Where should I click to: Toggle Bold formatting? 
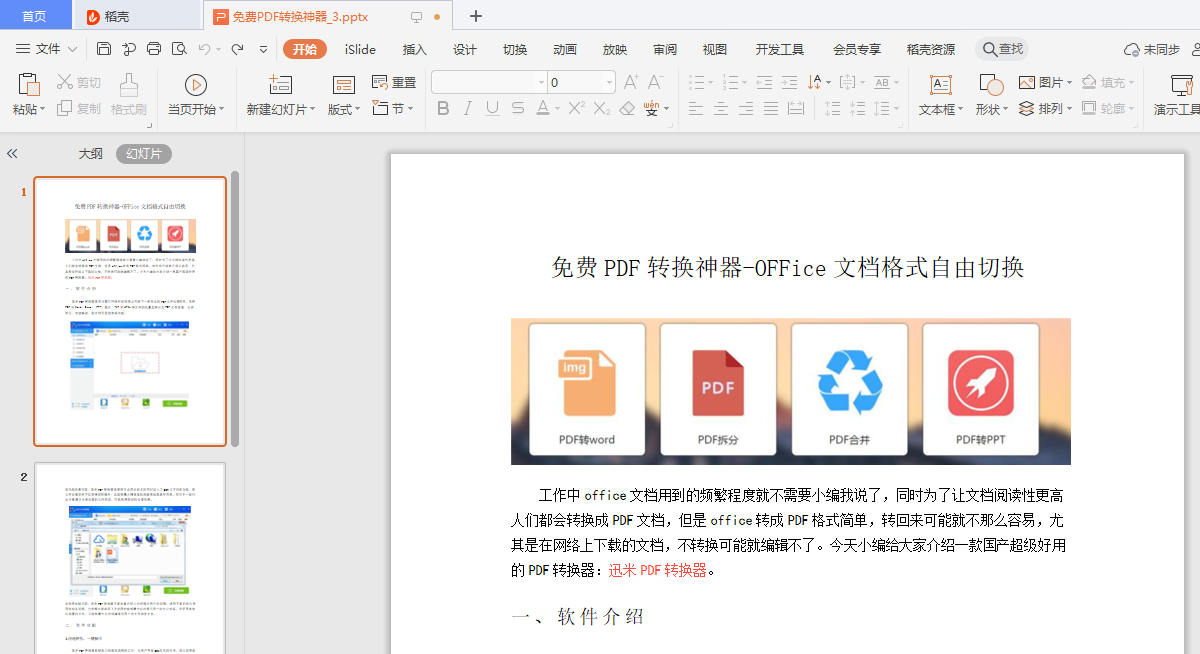coord(443,108)
